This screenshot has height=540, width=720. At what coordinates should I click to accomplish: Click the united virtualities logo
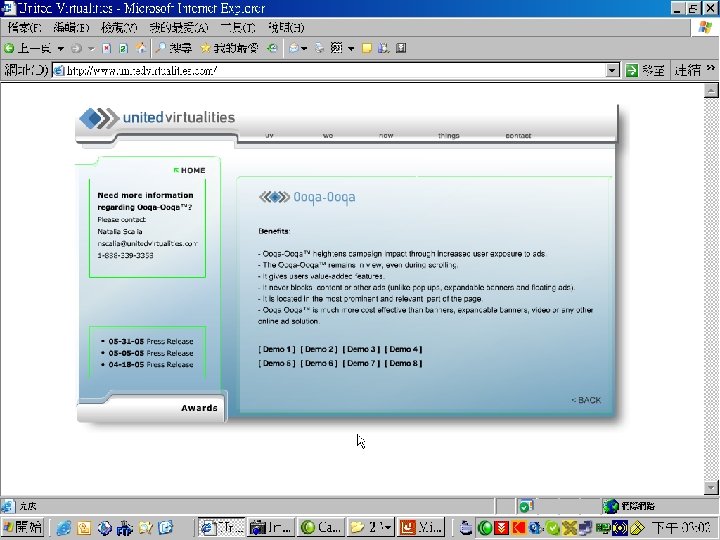click(157, 118)
